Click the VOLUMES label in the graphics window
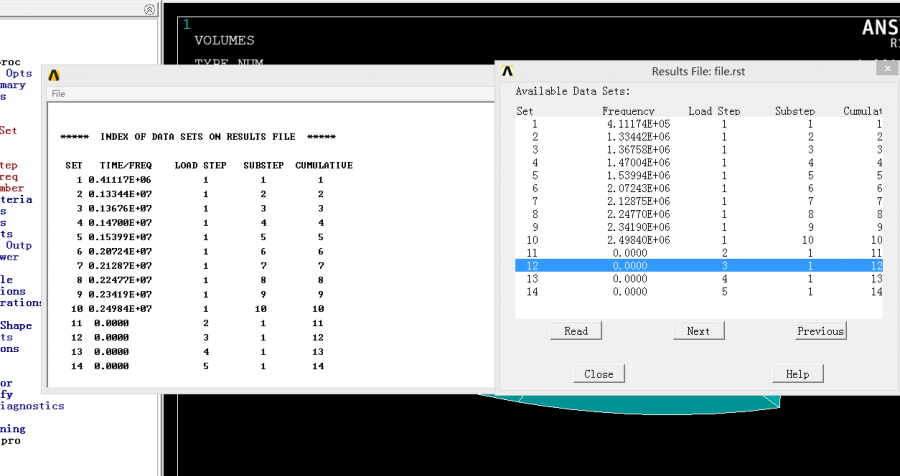Screen dimensions: 900x476 point(224,41)
